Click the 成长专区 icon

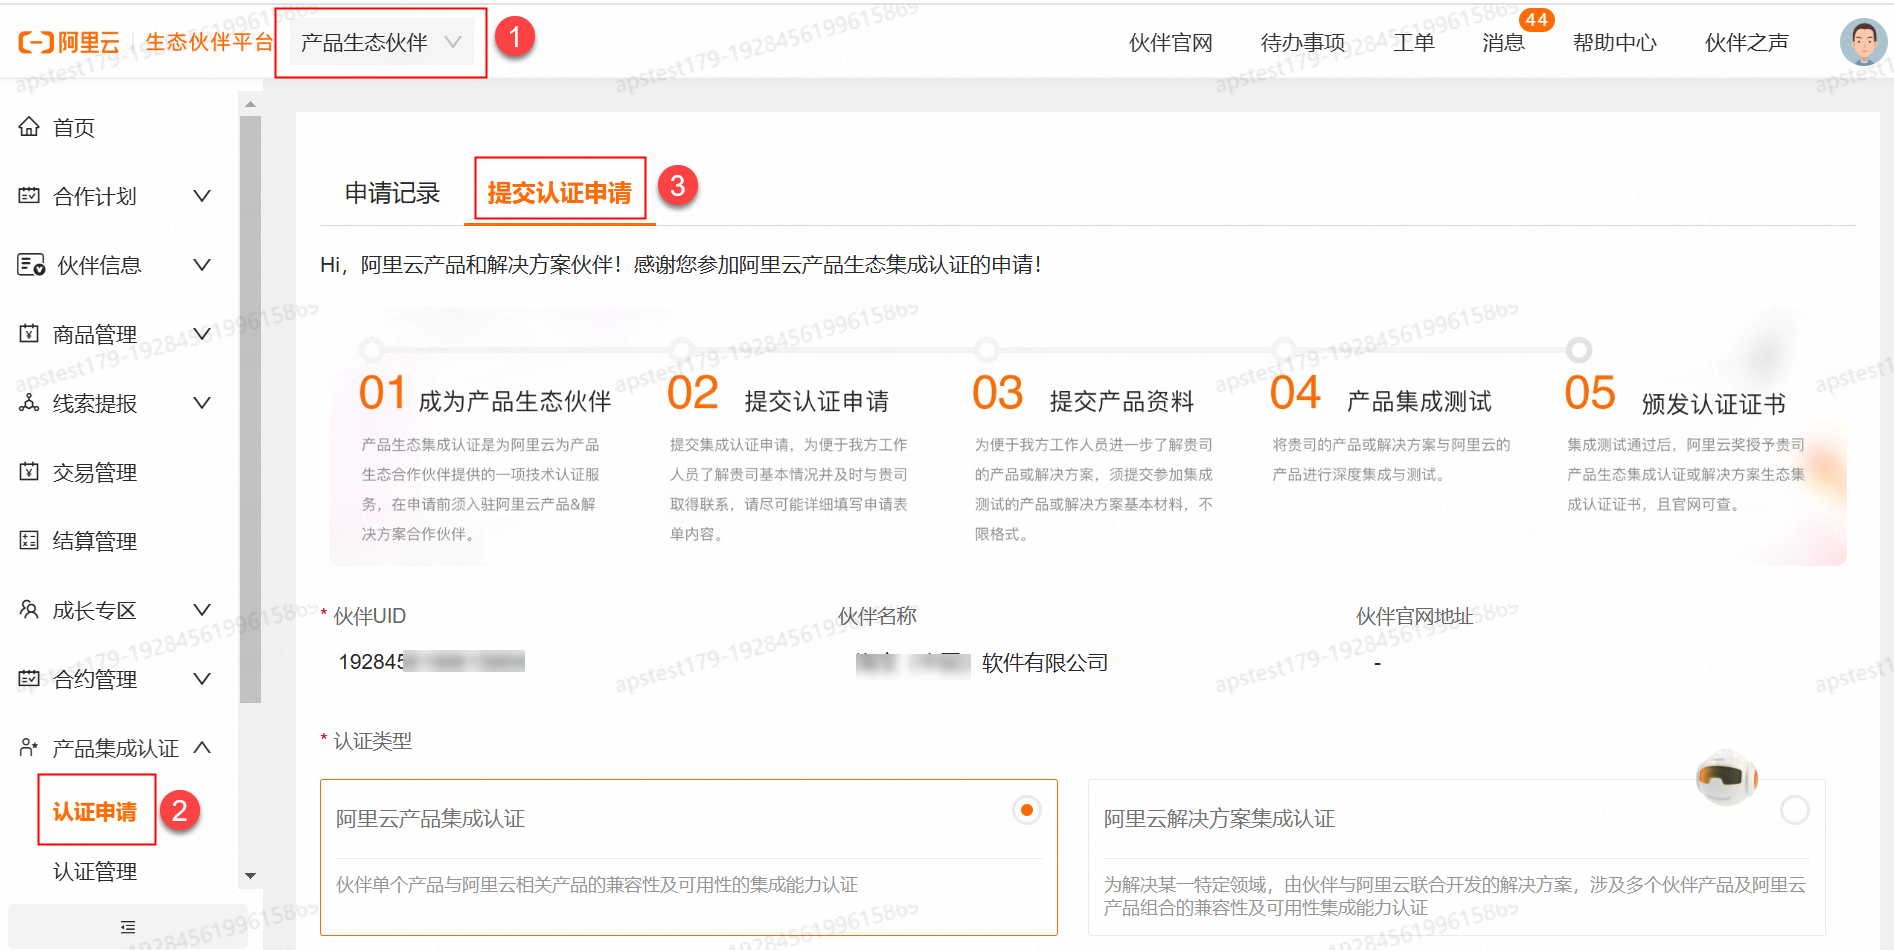[x=29, y=610]
